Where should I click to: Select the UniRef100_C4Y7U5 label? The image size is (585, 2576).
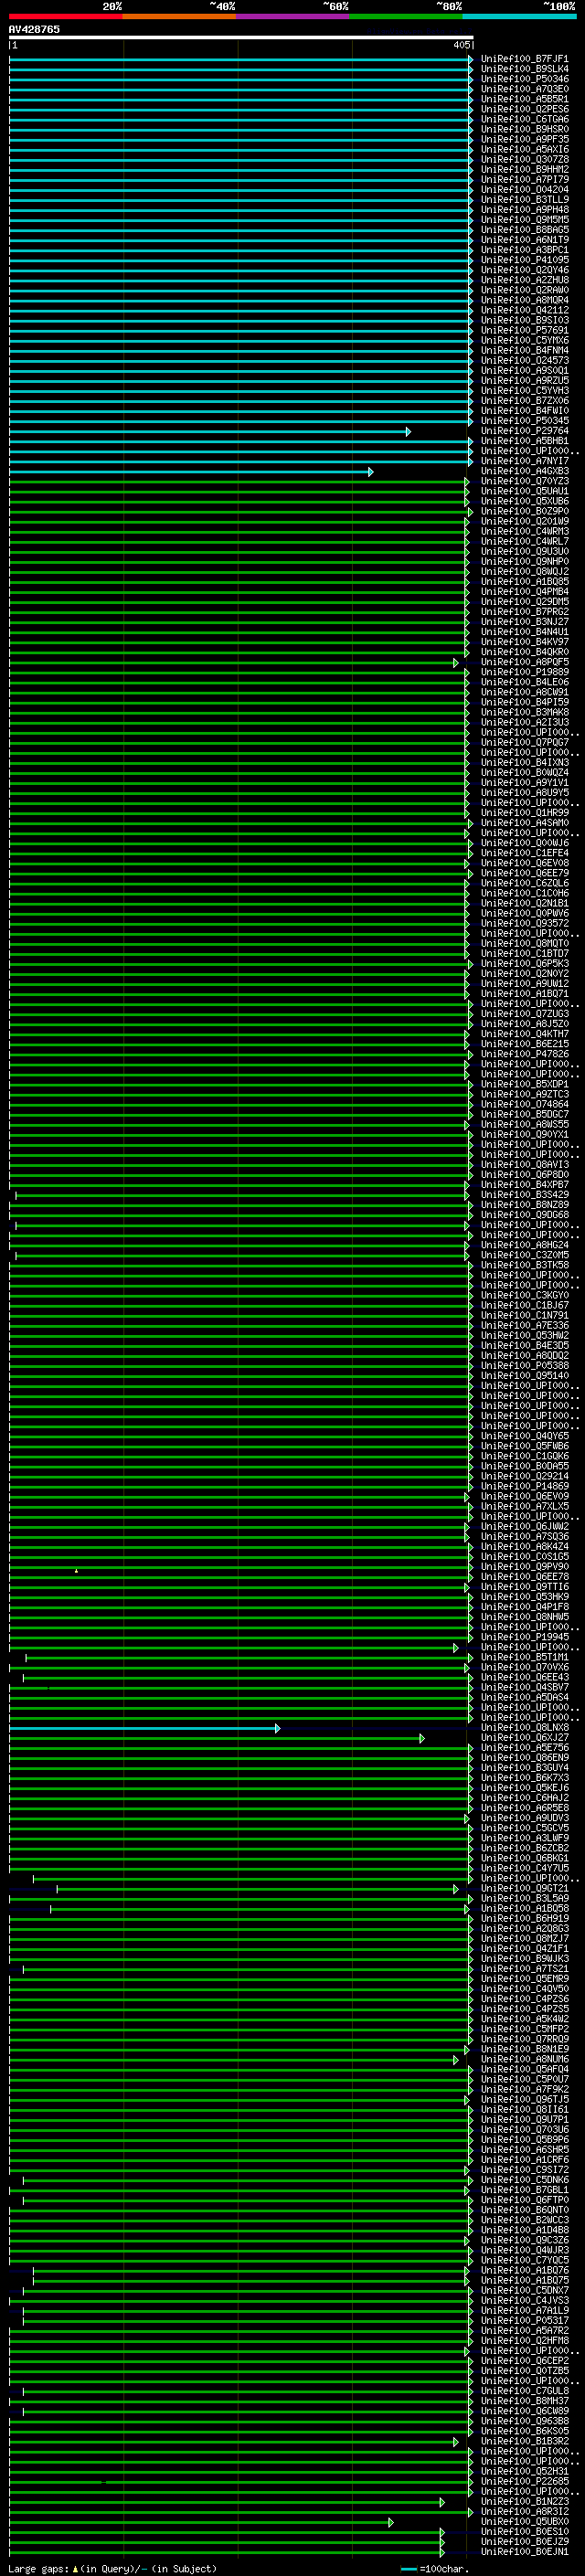[525, 1868]
